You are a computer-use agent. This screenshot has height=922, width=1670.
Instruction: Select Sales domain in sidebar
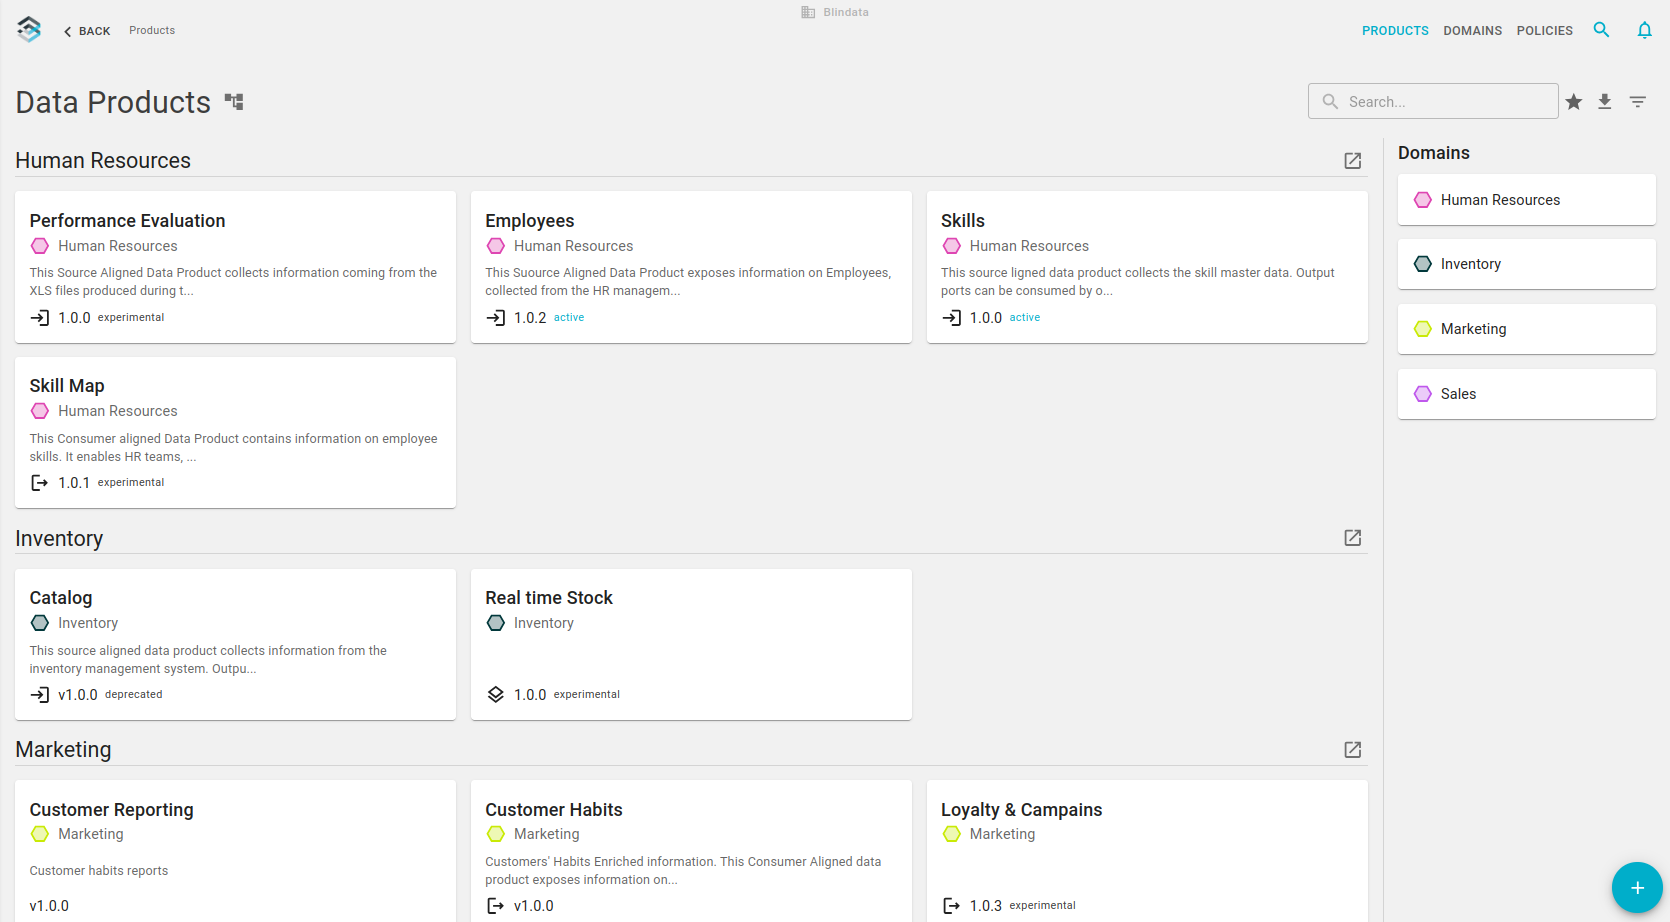[1527, 394]
